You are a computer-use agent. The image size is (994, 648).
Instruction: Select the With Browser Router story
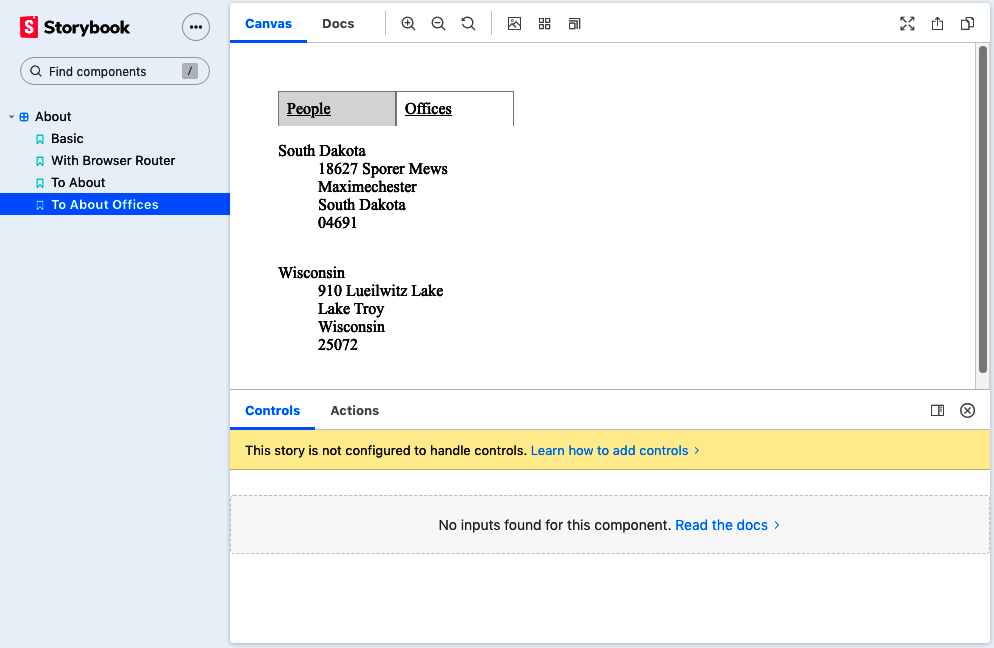pos(113,161)
